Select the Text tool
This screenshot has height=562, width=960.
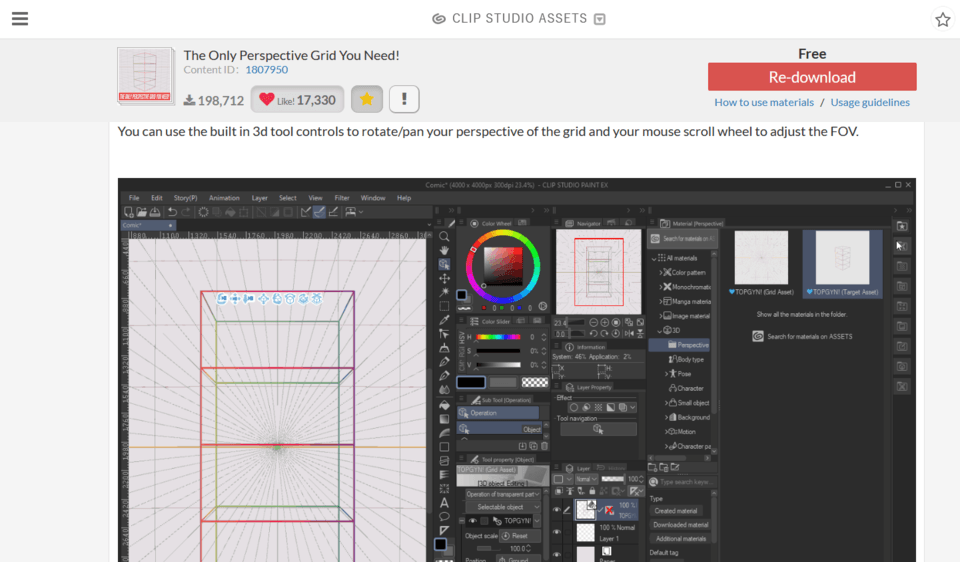tap(444, 503)
